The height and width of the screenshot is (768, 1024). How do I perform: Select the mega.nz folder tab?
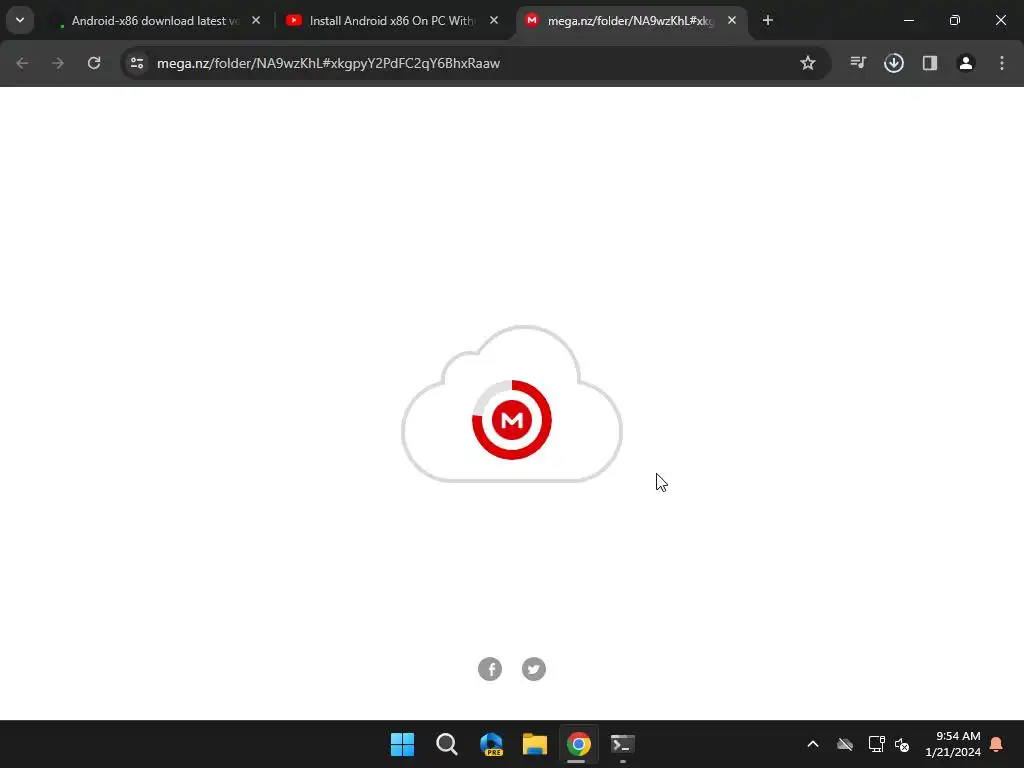tap(630, 21)
